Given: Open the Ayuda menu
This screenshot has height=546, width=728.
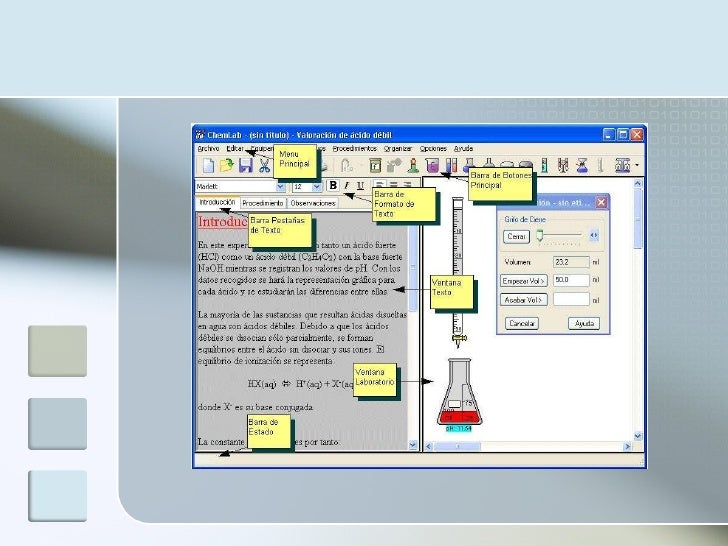Looking at the screenshot, I should (463, 149).
